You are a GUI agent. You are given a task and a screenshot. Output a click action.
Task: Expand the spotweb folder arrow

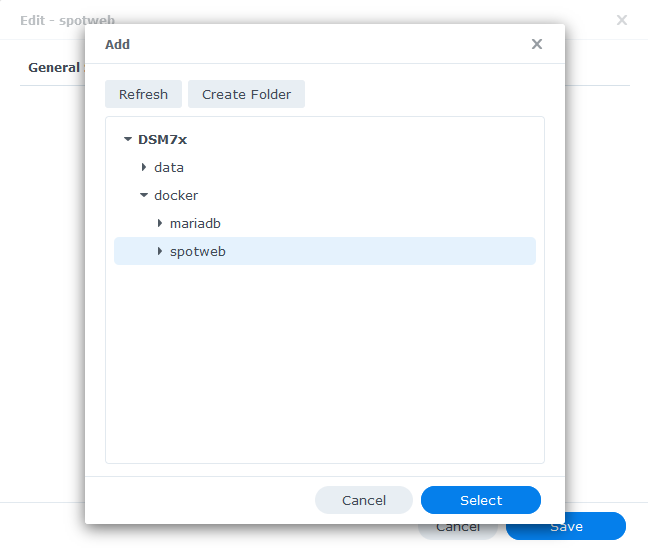pyautogui.click(x=160, y=251)
